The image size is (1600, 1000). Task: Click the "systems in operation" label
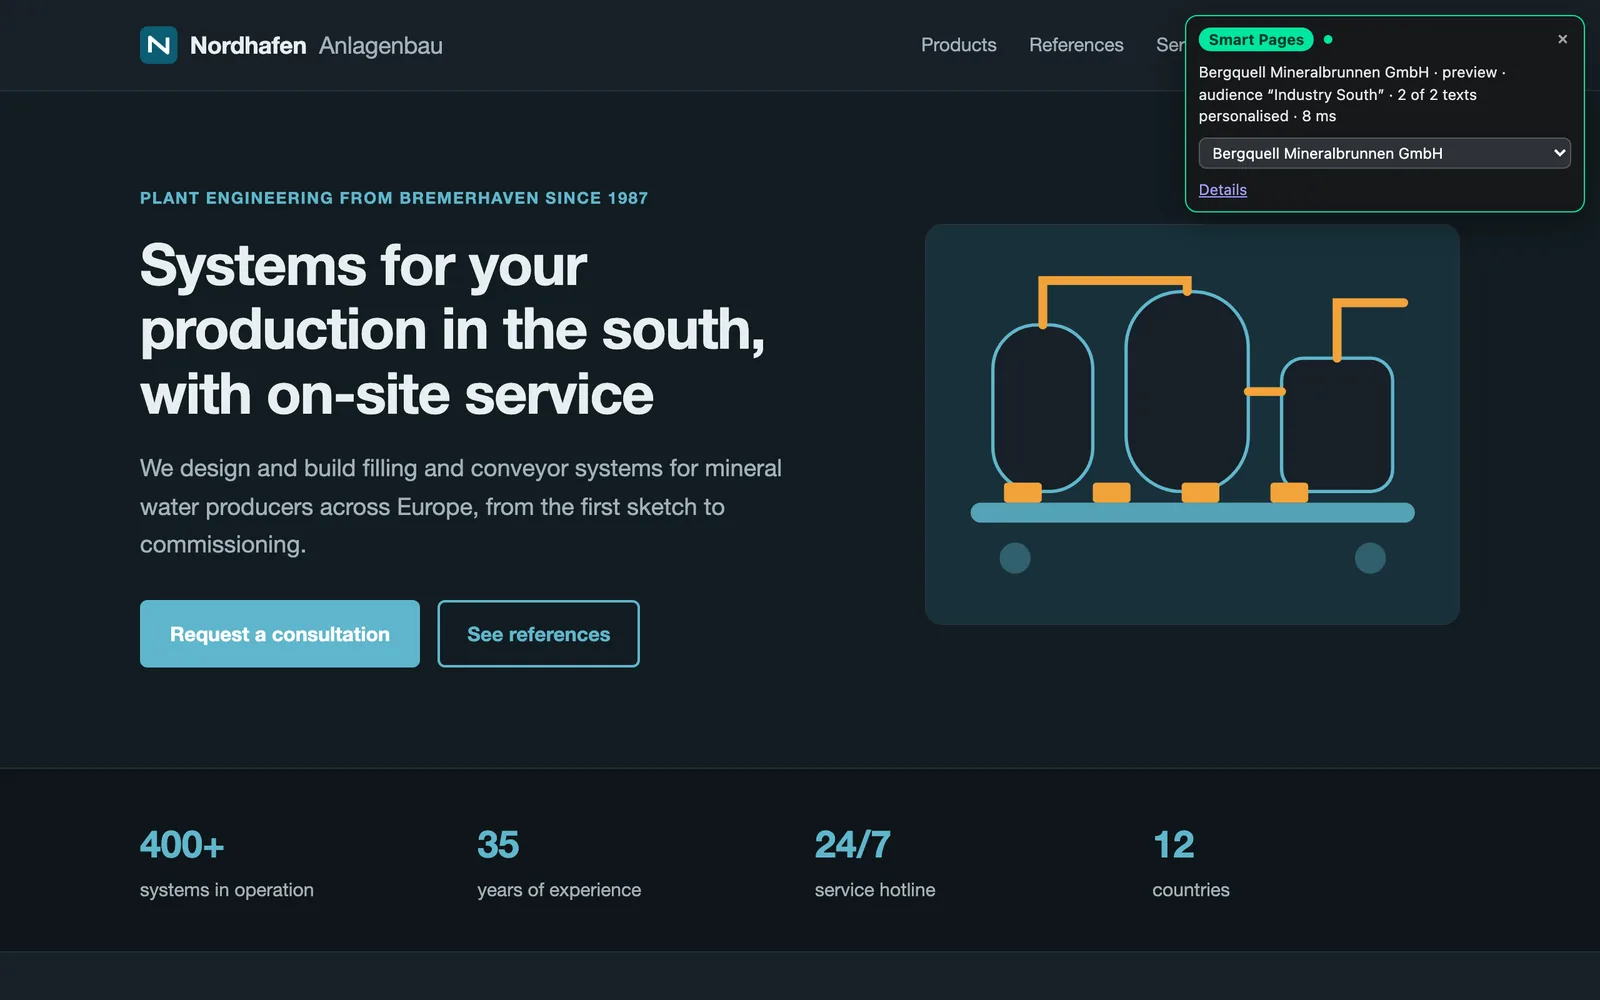(227, 890)
